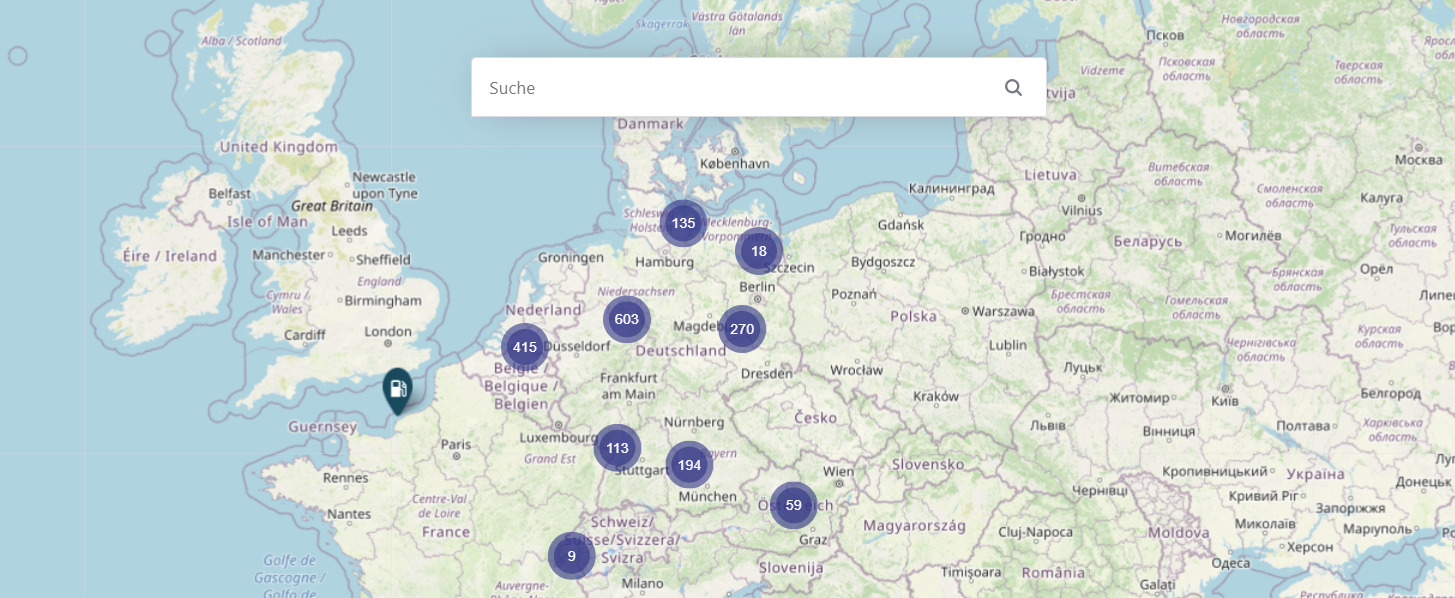Screen dimensions: 1455x598
Task: Click the Birmingham label on the map
Action: point(383,301)
